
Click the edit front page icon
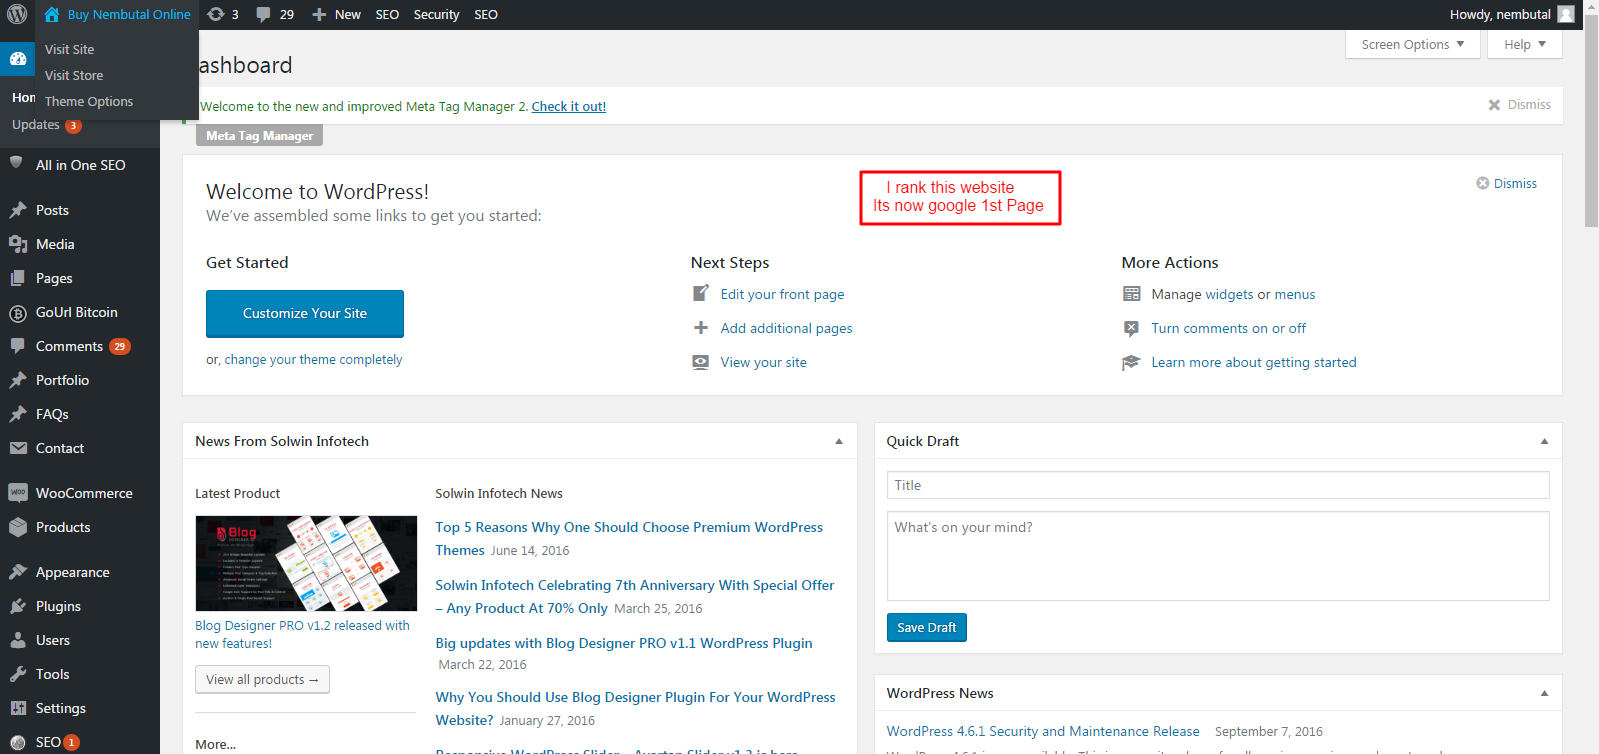tap(701, 293)
